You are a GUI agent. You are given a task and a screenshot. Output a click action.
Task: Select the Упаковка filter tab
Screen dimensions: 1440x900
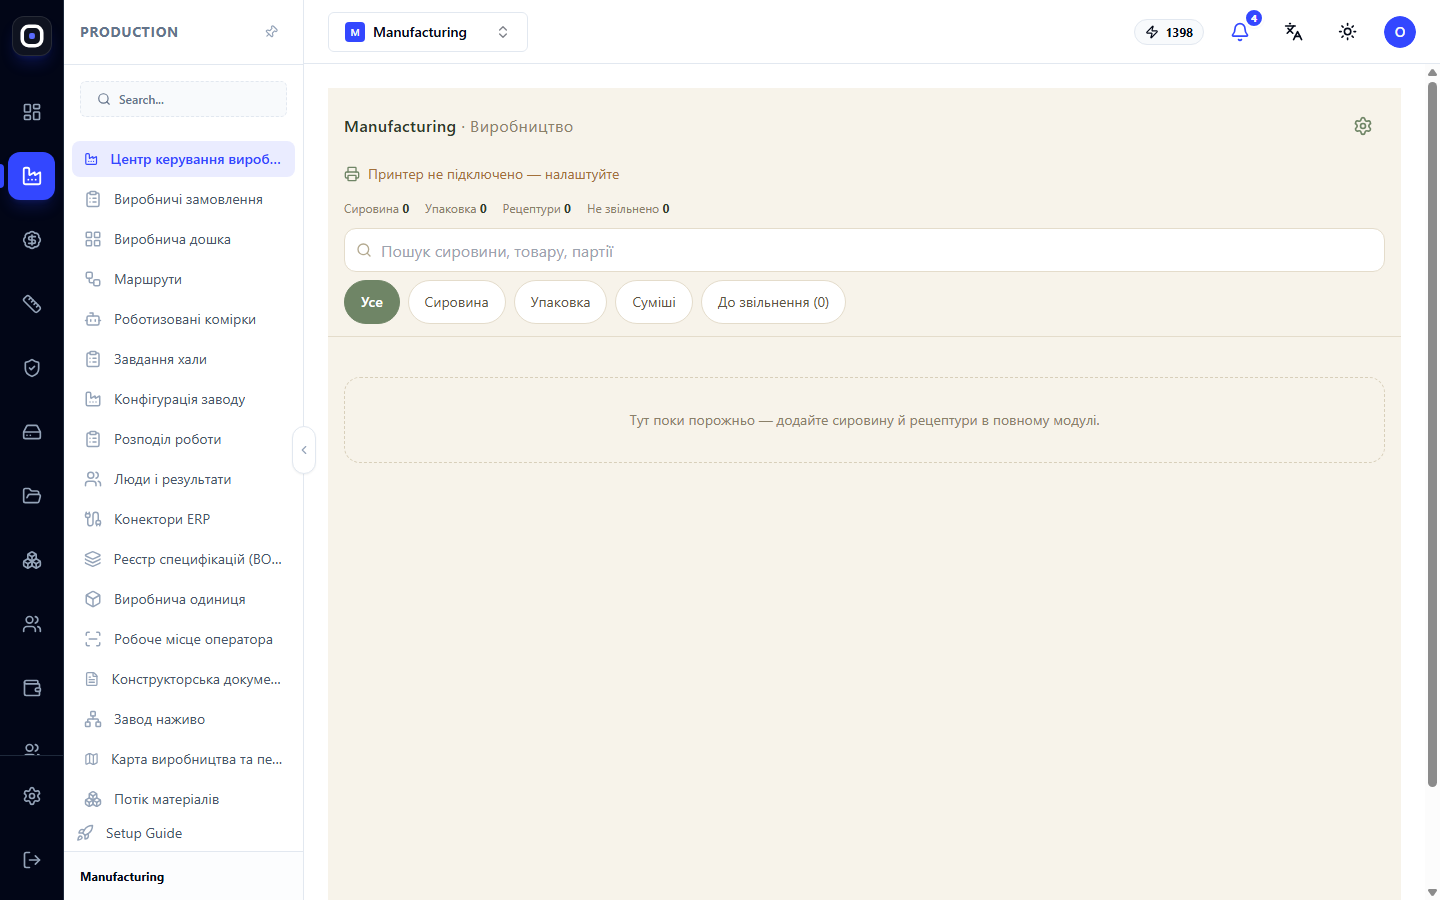pos(560,302)
